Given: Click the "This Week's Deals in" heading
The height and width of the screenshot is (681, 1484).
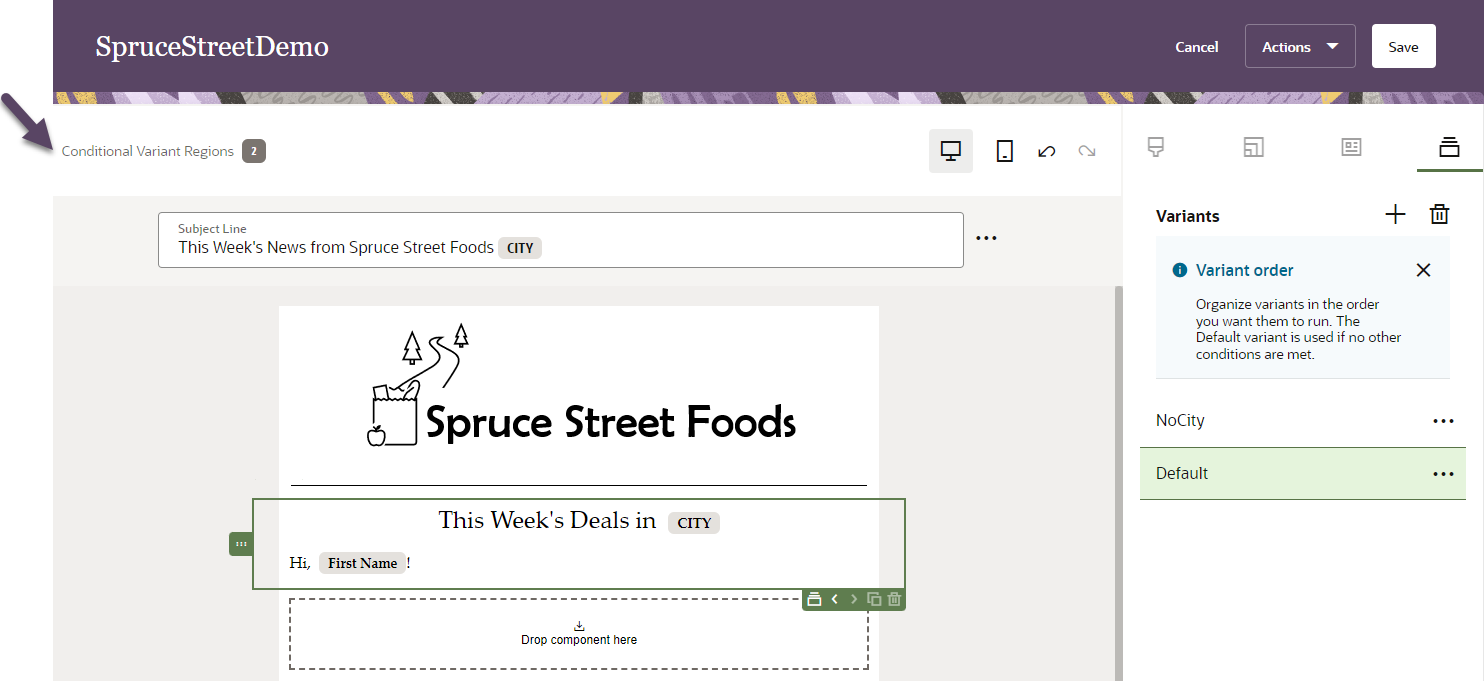Looking at the screenshot, I should point(547,520).
